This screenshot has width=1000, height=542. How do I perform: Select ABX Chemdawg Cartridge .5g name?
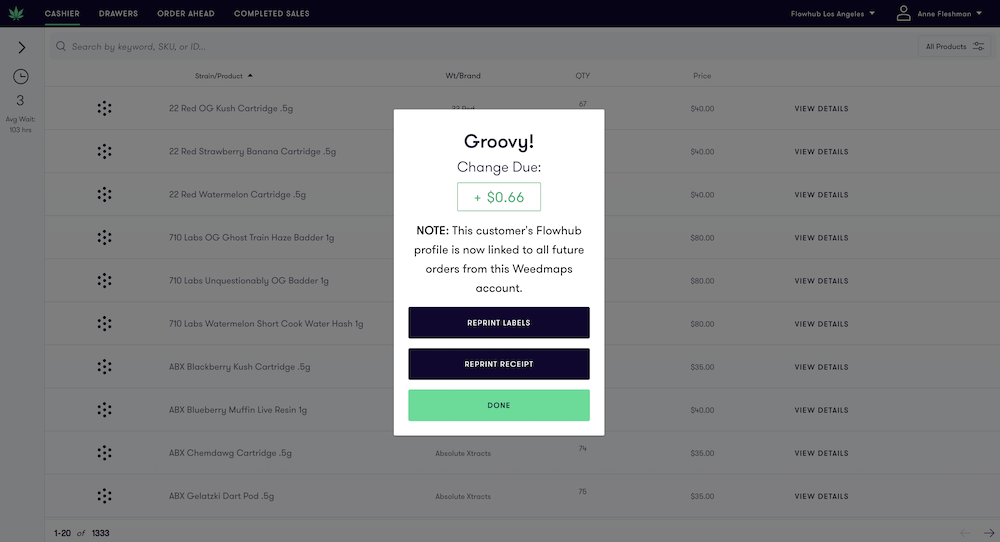click(230, 453)
